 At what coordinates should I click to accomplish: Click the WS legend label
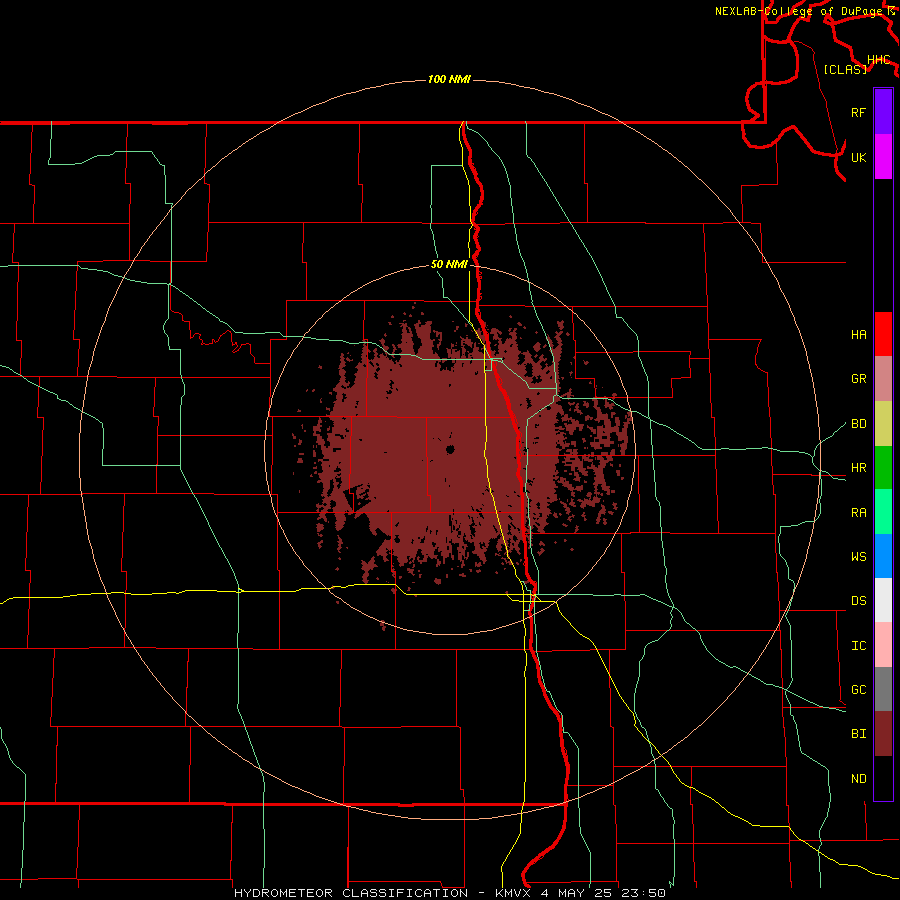(x=858, y=557)
